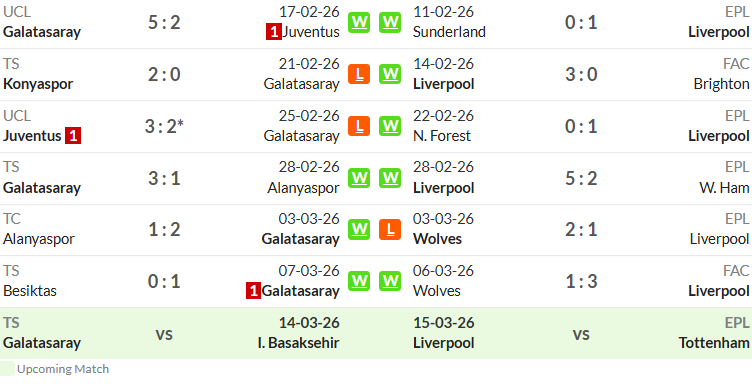The width and height of the screenshot is (752, 391).
Task: Click the I. Basaksehir team name
Action: click(298, 343)
